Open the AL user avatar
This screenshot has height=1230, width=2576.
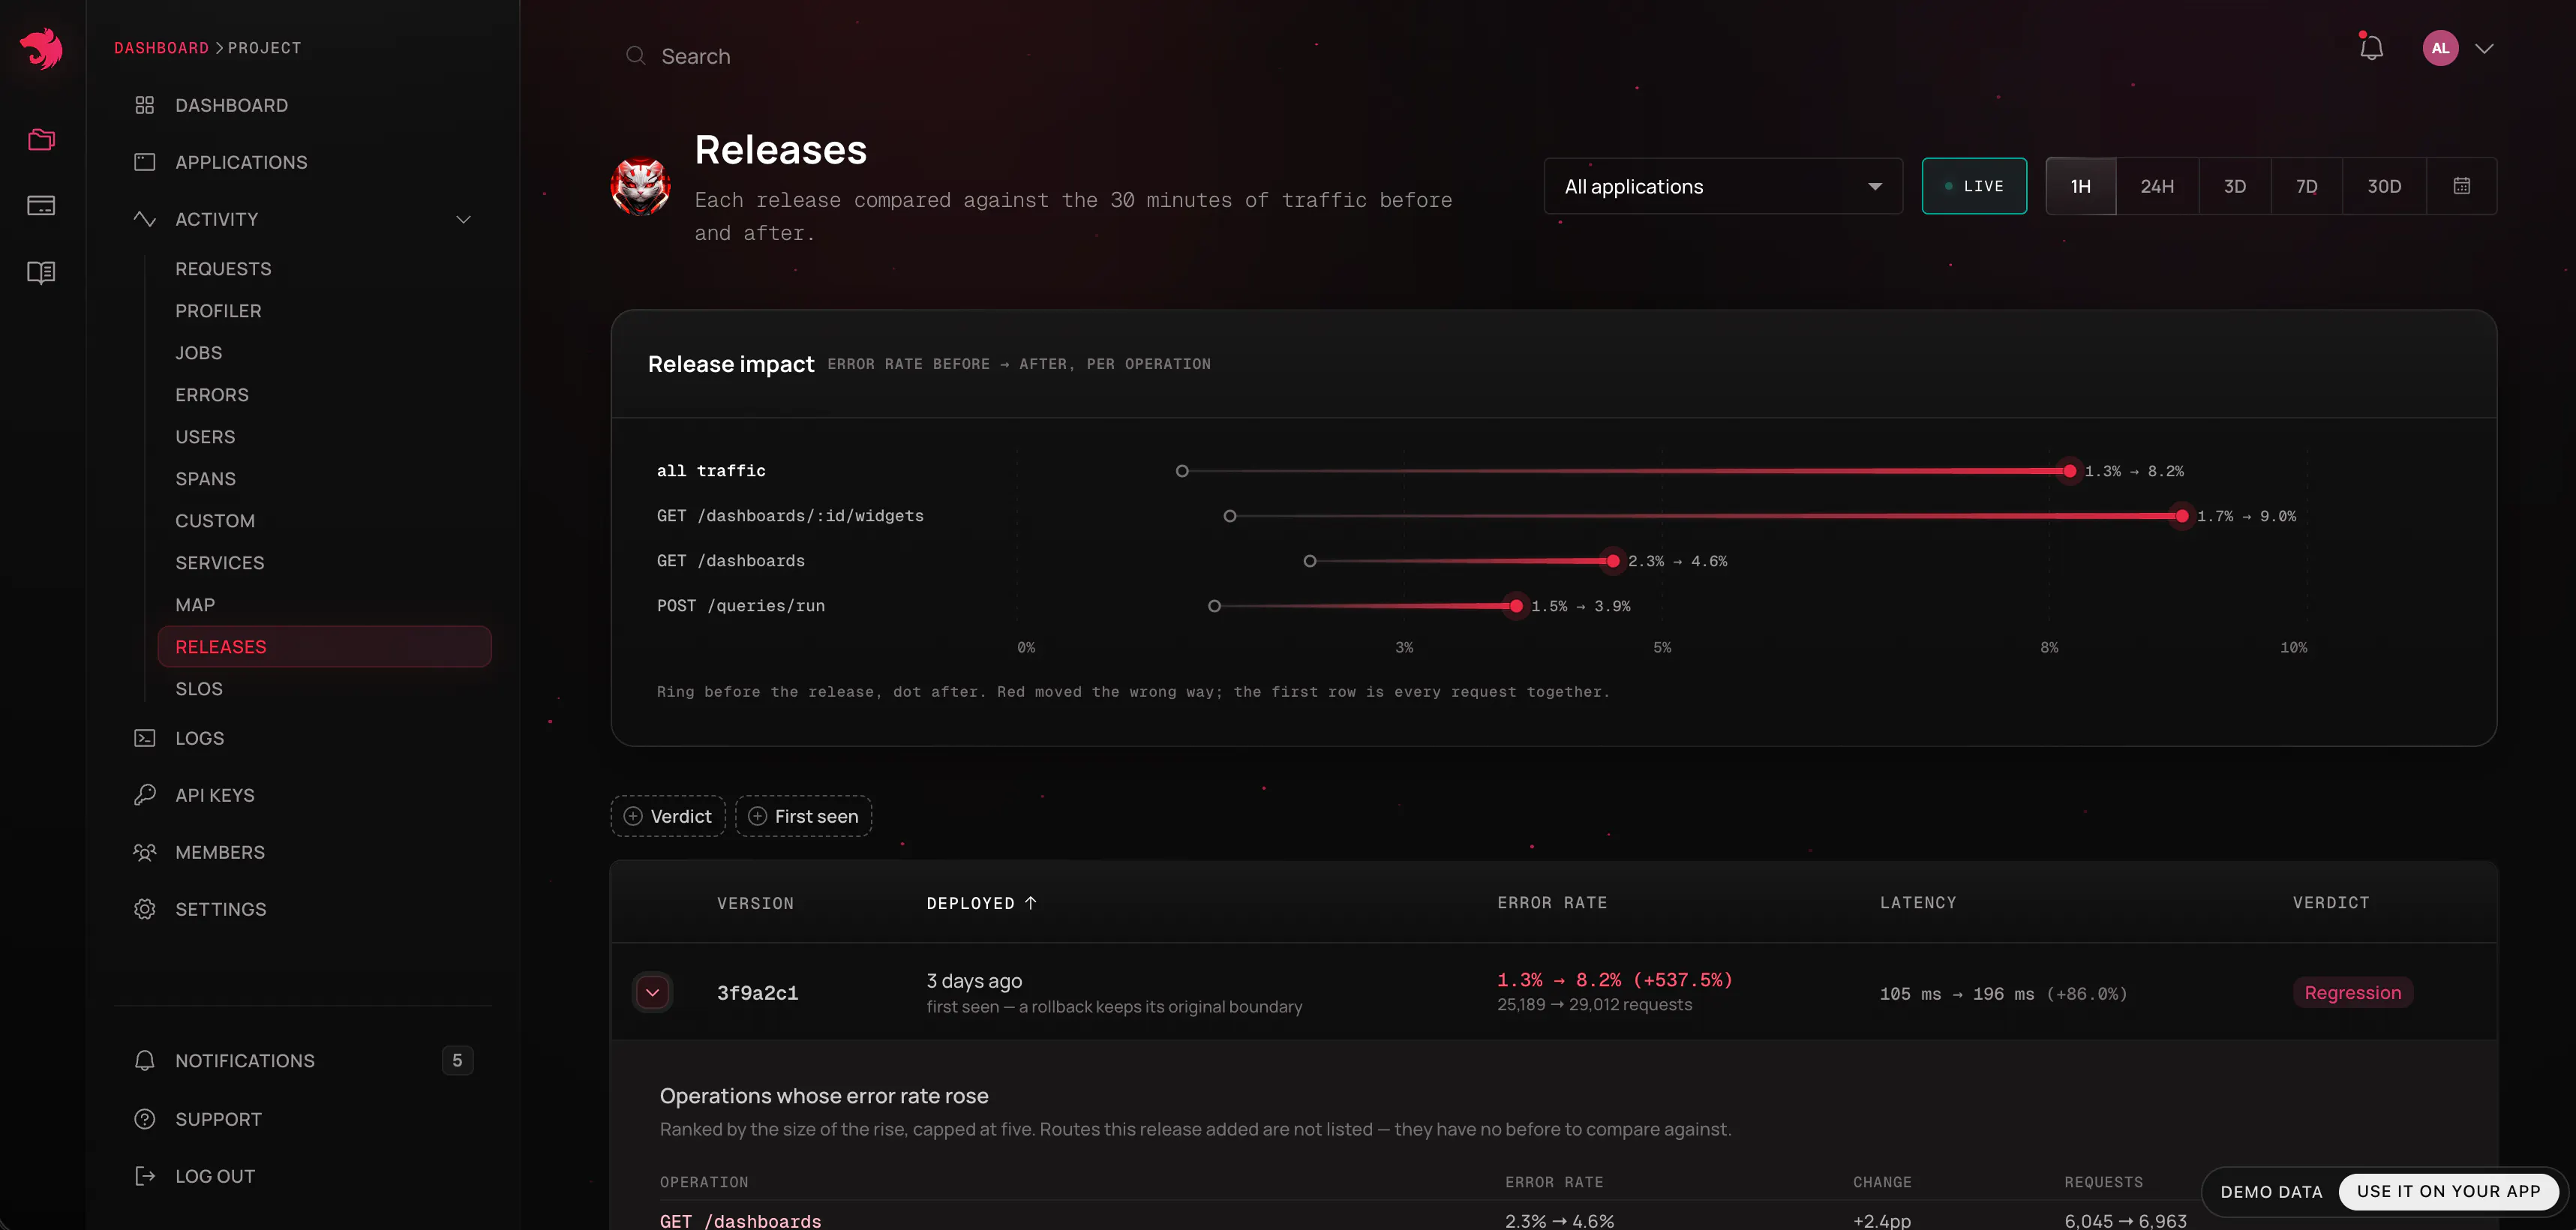point(2440,48)
